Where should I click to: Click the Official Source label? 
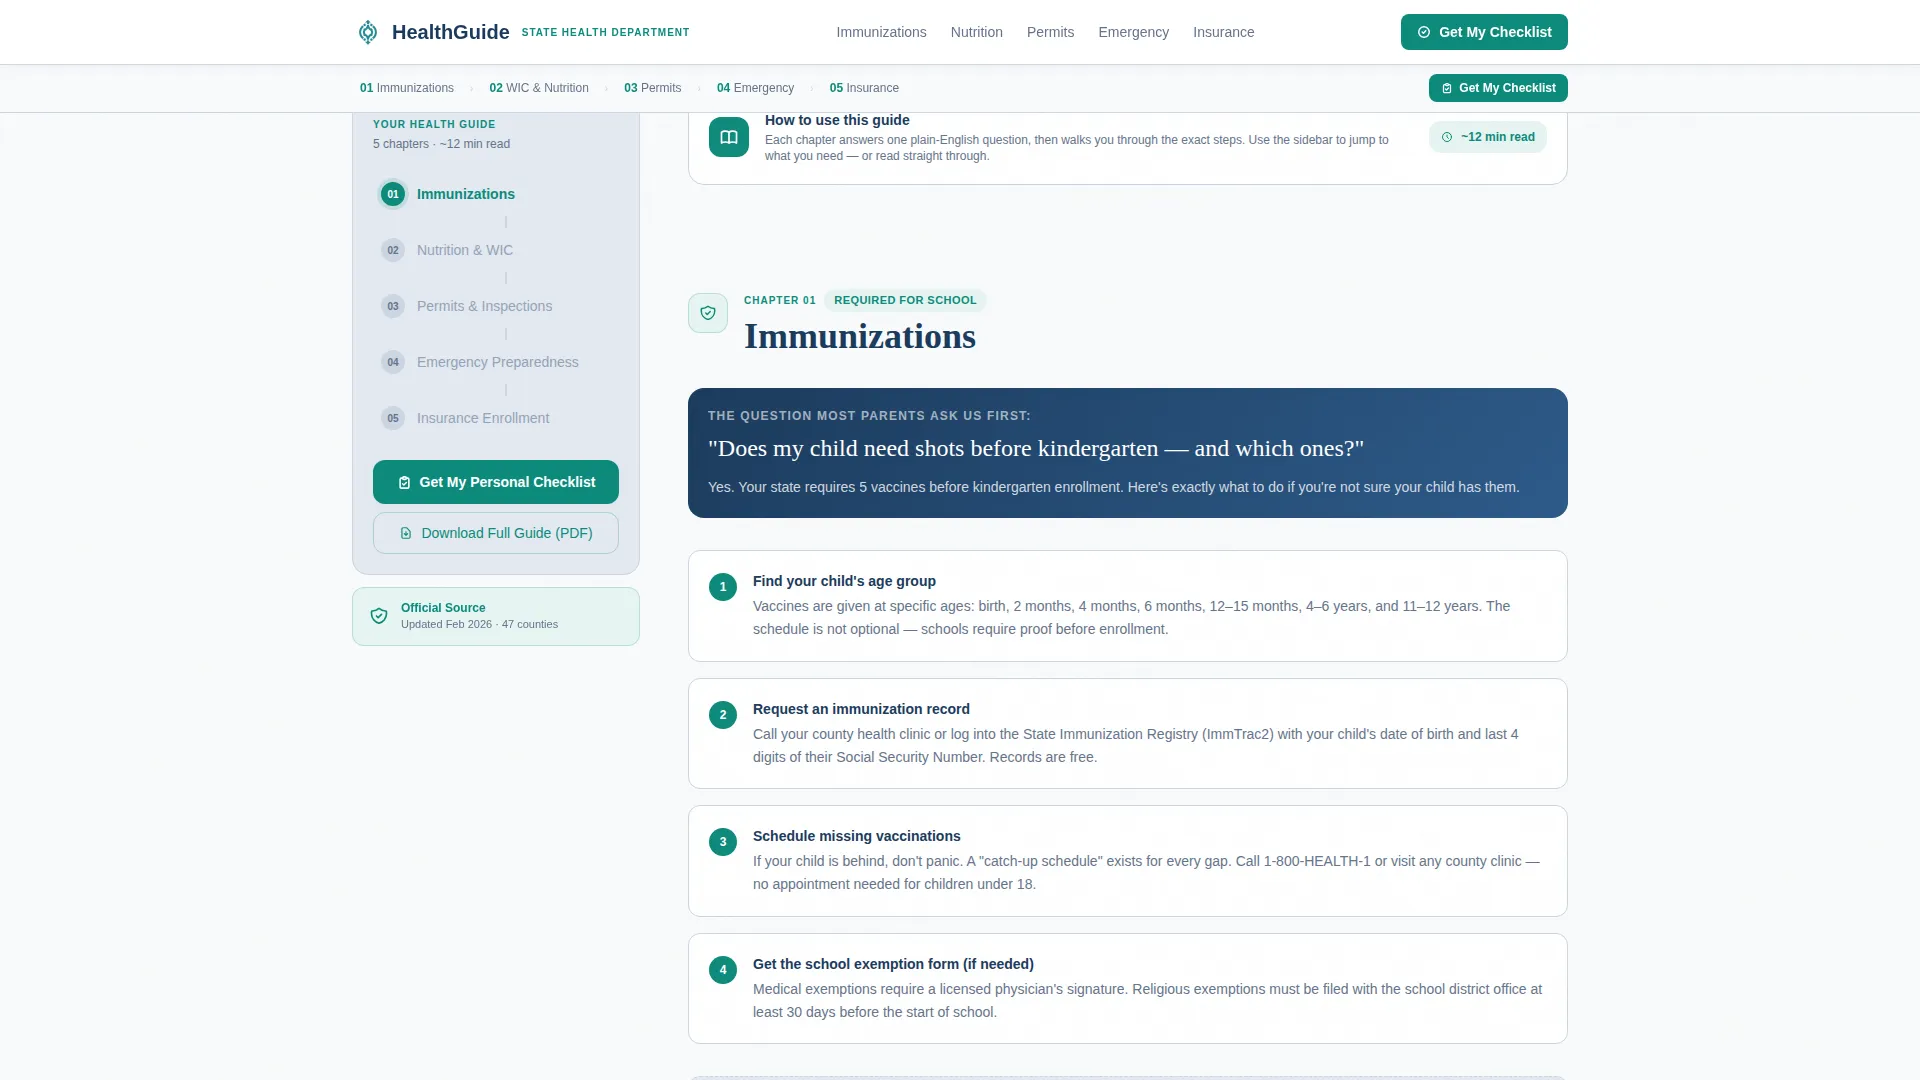[x=443, y=608]
